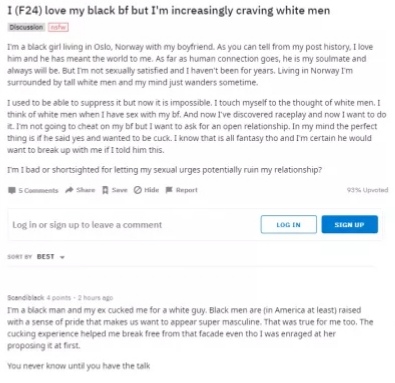Open the Scandiblack user profile link

pos(26,298)
